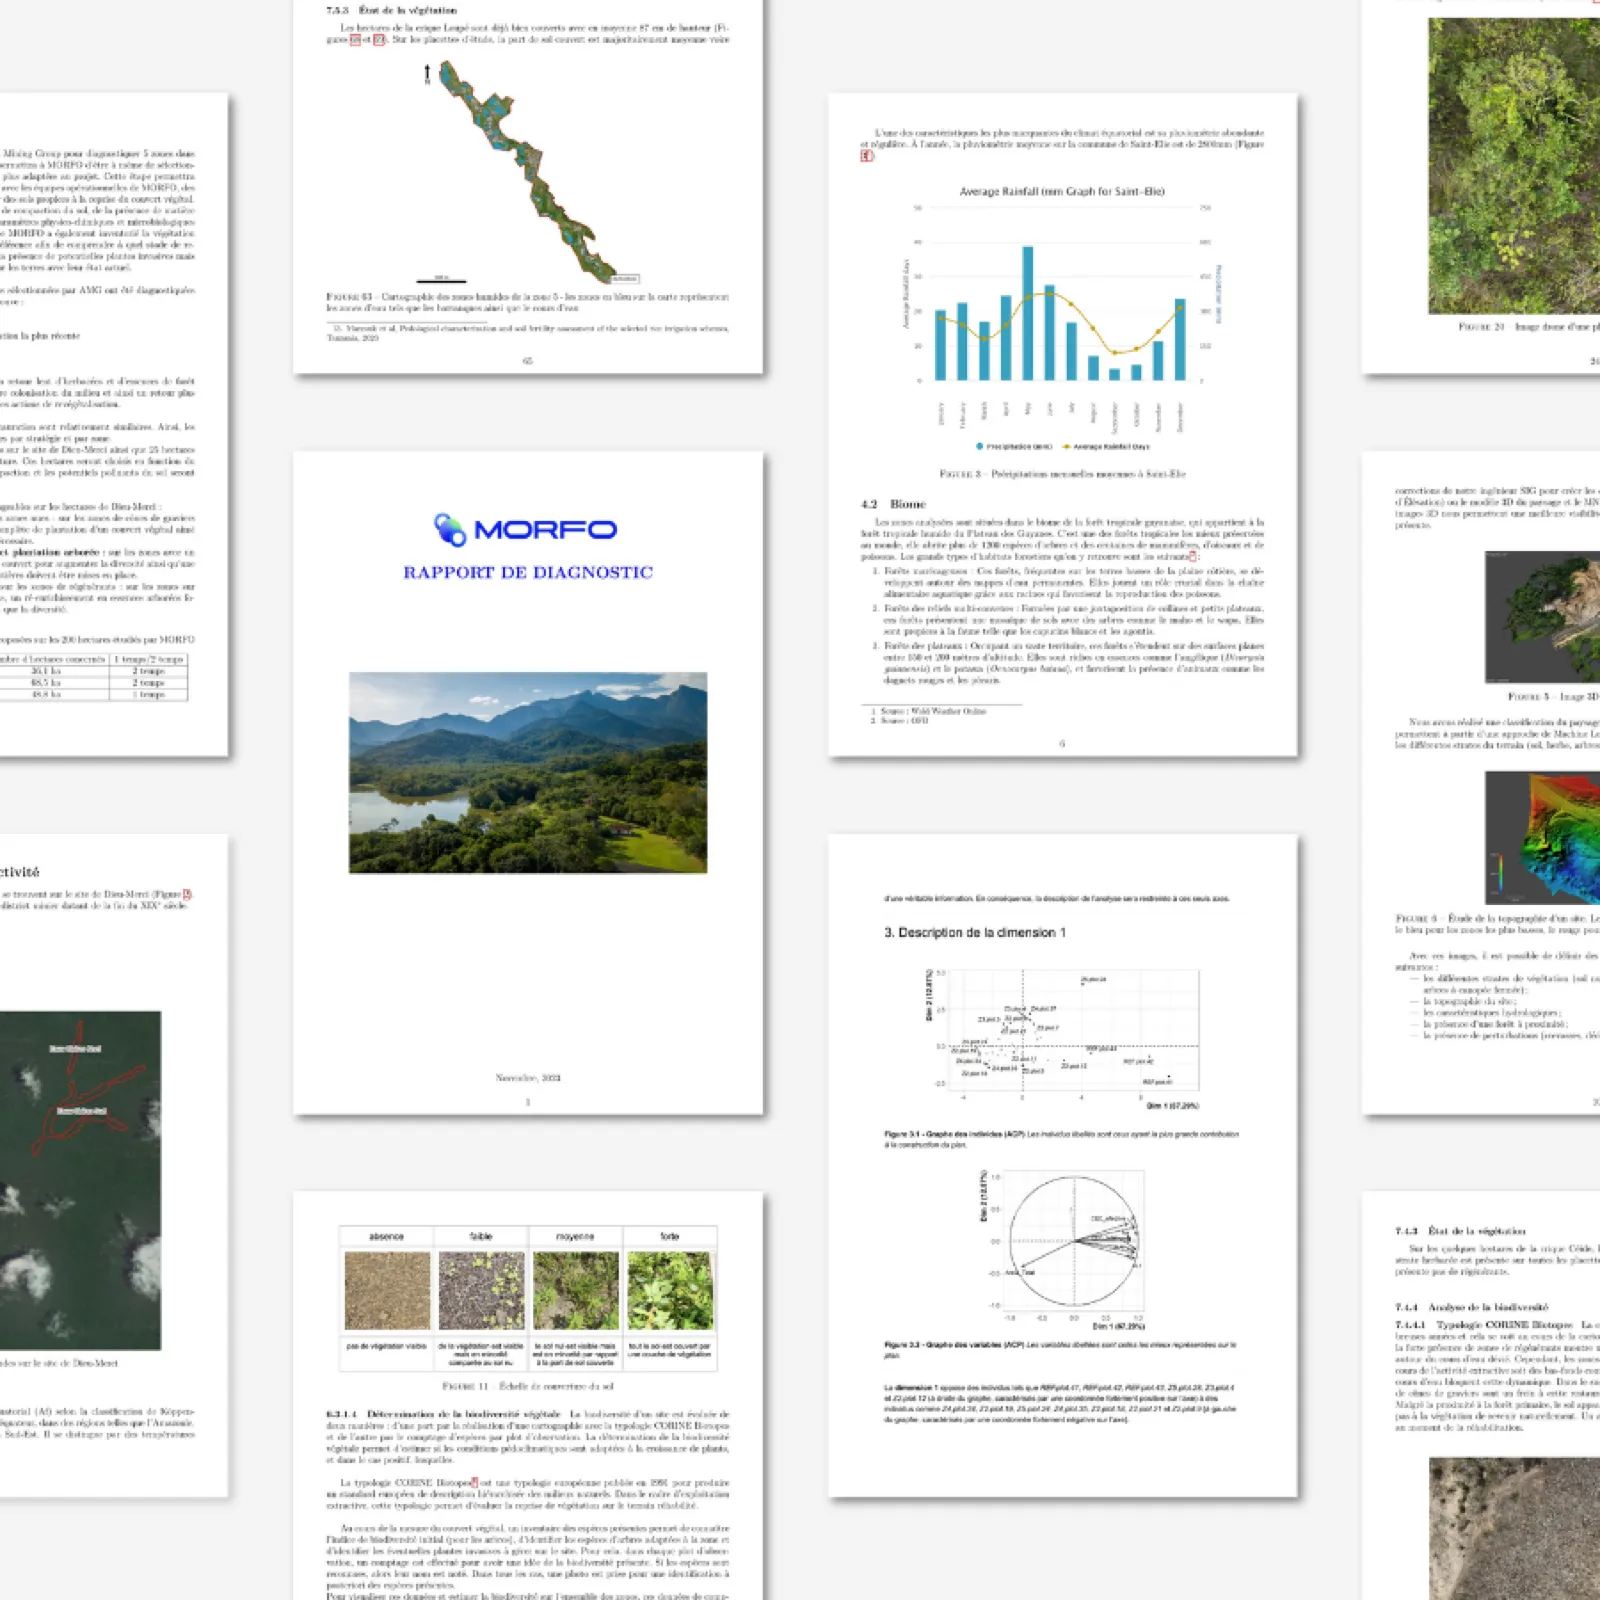Open the Dieu-Merci satellite image with red outlines

point(80,1180)
